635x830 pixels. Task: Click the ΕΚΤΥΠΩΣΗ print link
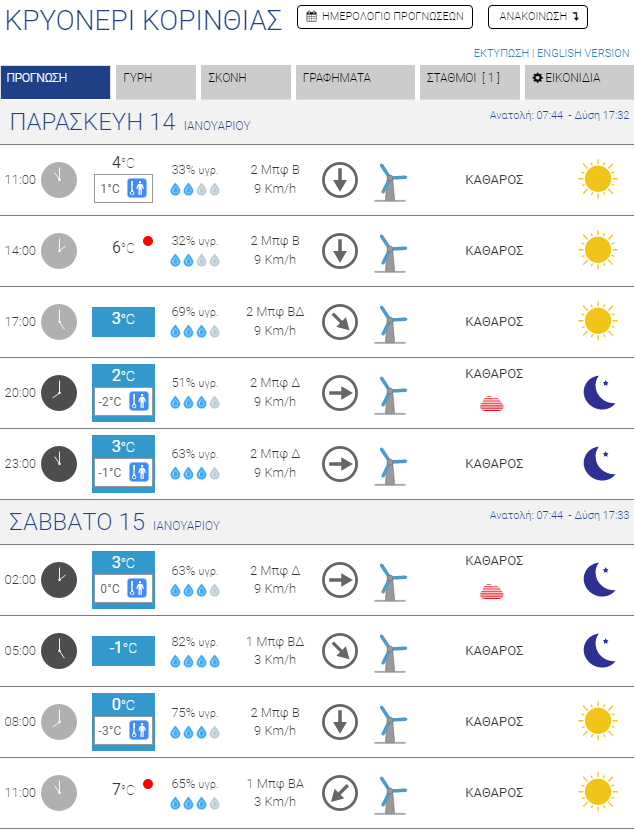[501, 53]
